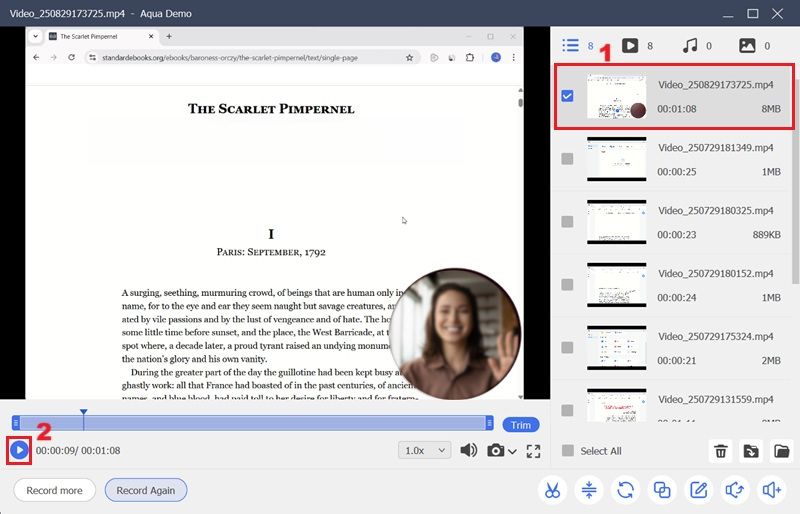Screen dimensions: 800x514
Task: Uncheck Video_250829173725.mp4 checkbox
Action: [x=567, y=96]
